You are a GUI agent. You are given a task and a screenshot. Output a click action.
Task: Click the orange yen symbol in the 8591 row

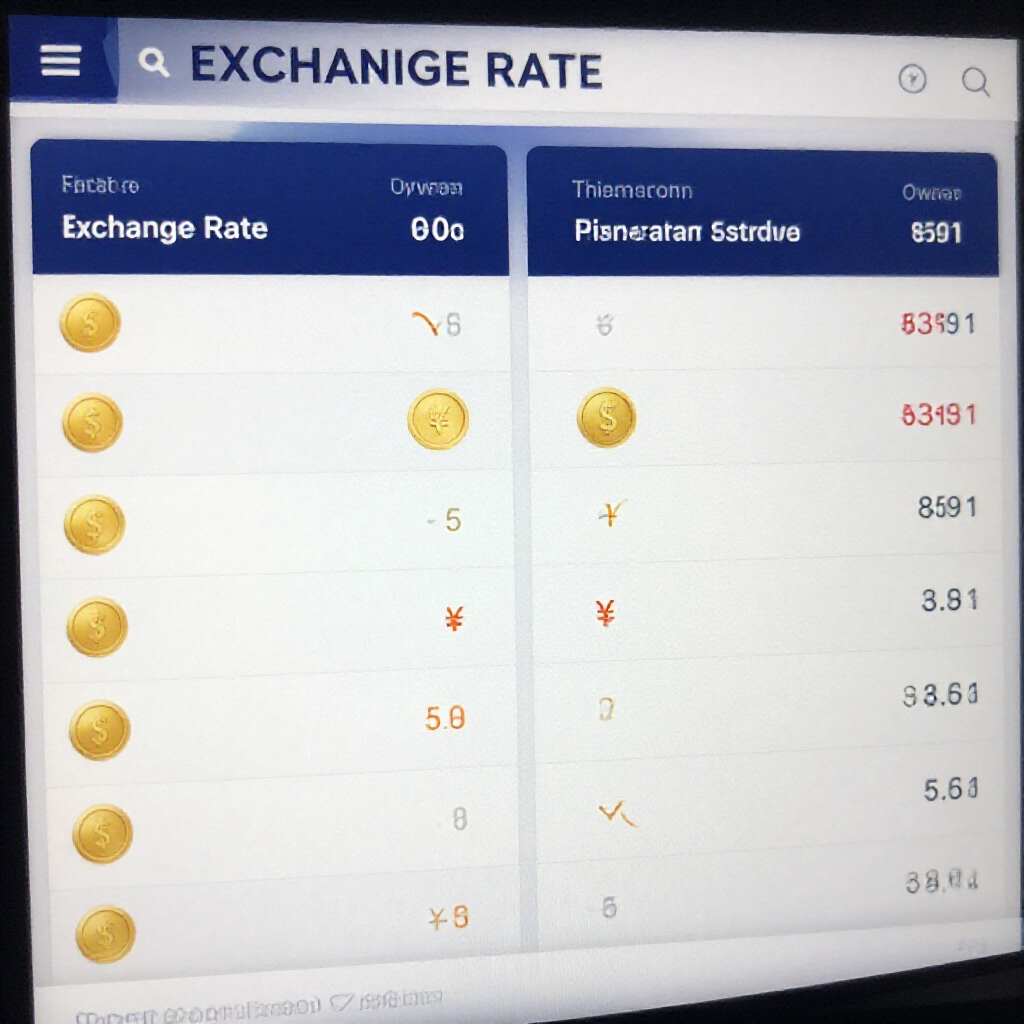pyautogui.click(x=611, y=514)
